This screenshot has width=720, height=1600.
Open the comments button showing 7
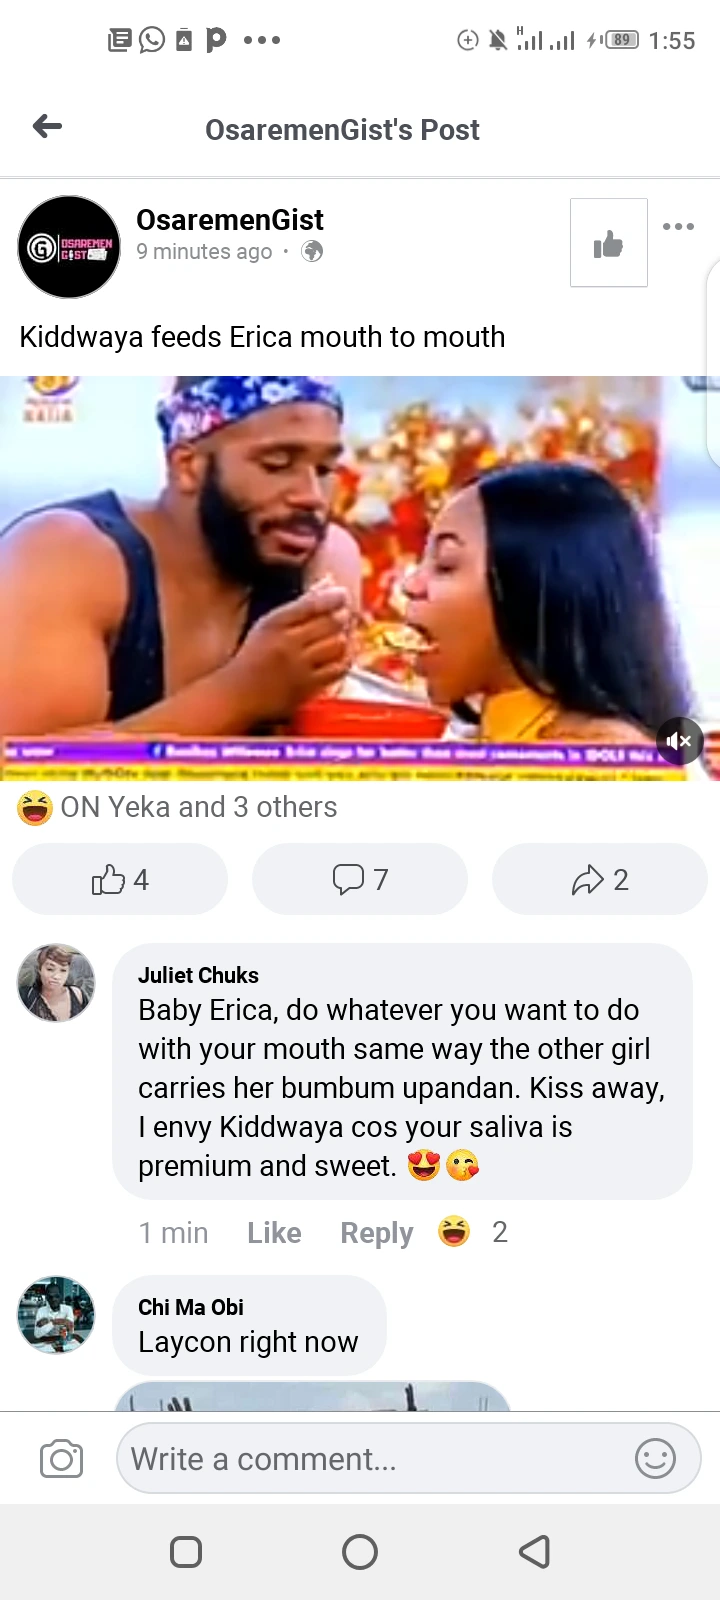coord(360,880)
